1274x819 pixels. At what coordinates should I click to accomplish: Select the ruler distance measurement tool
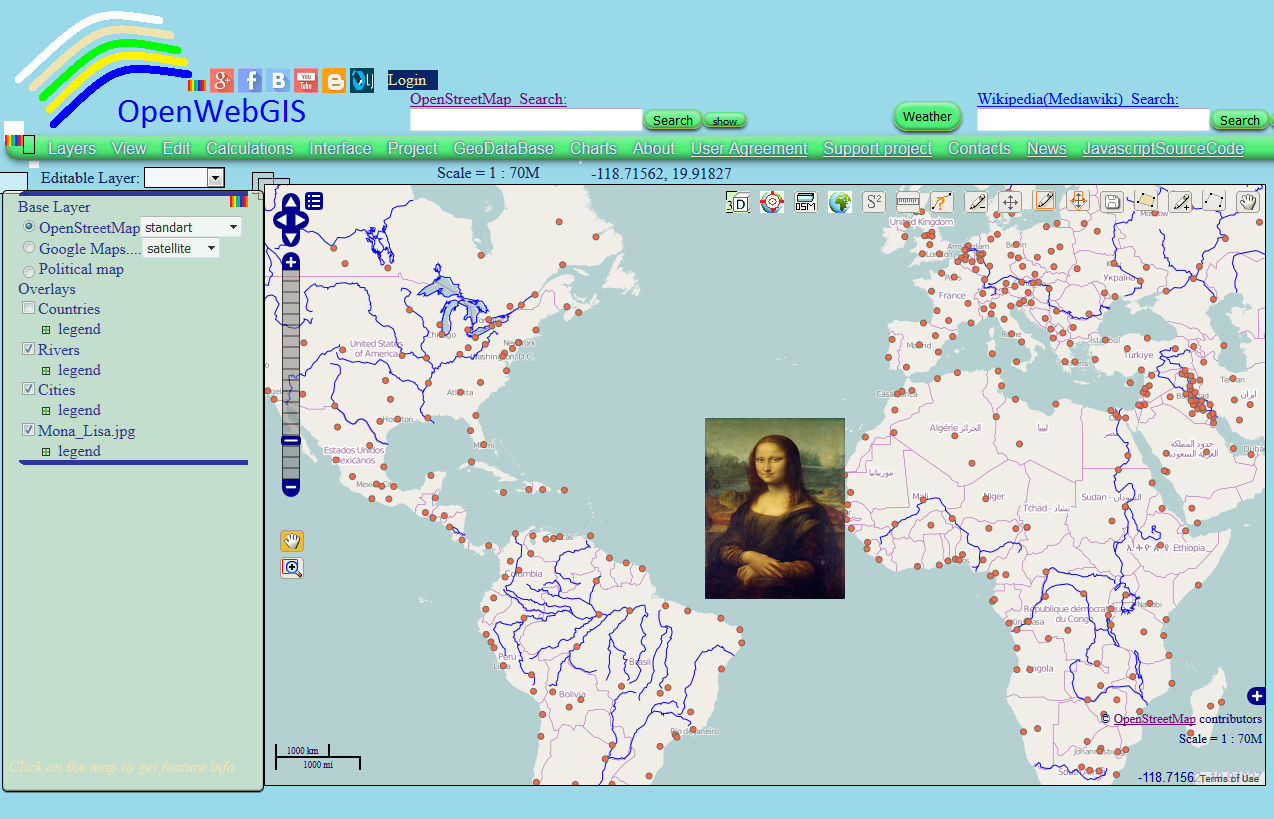point(908,202)
